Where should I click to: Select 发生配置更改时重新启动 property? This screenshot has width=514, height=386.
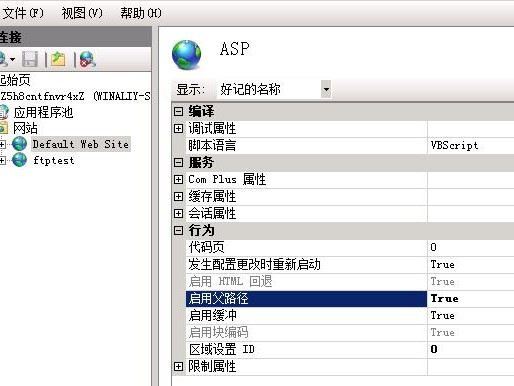(x=306, y=264)
